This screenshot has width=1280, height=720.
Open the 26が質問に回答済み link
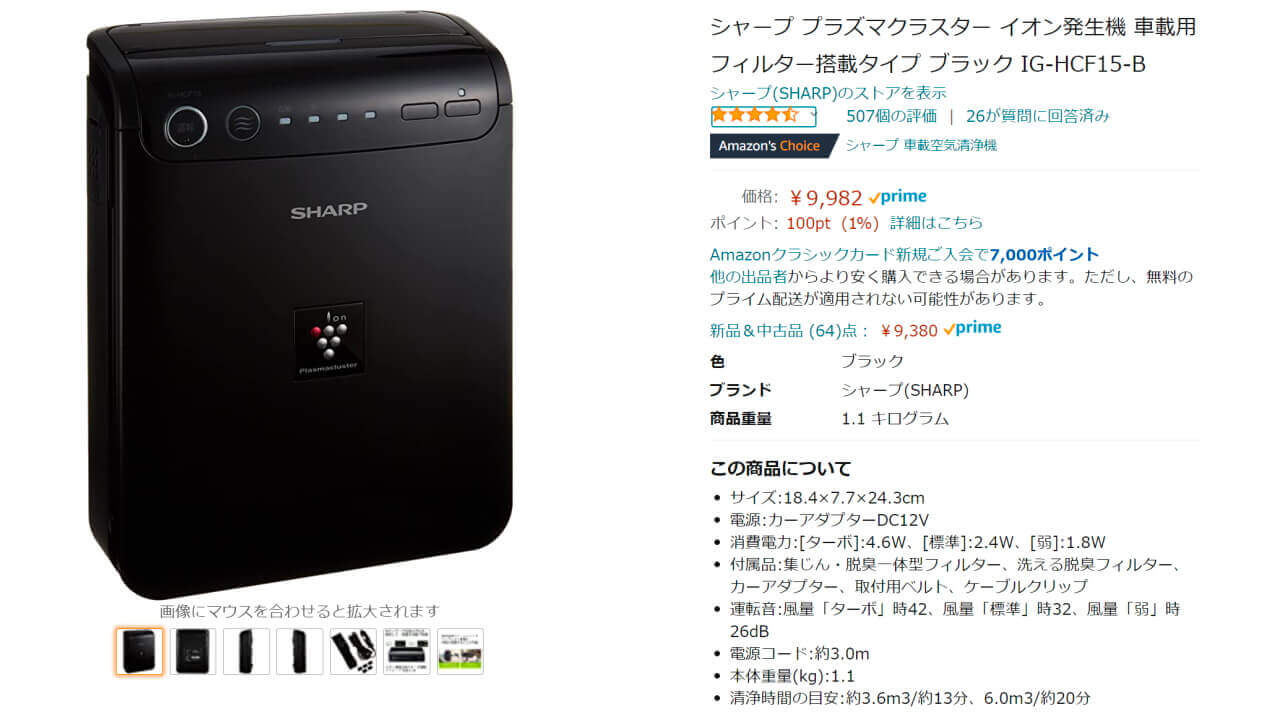coord(1038,115)
